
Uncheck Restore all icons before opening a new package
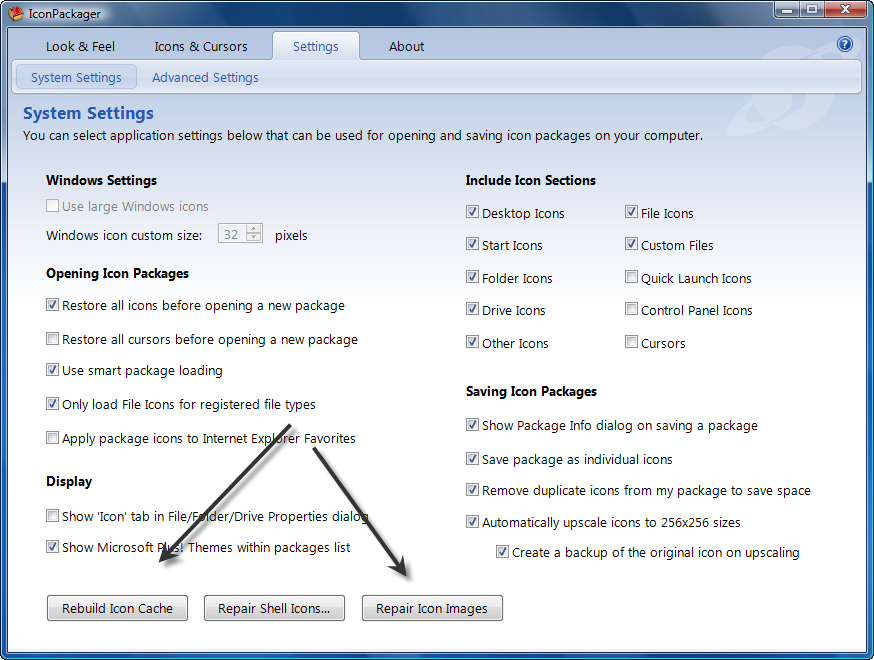(52, 305)
